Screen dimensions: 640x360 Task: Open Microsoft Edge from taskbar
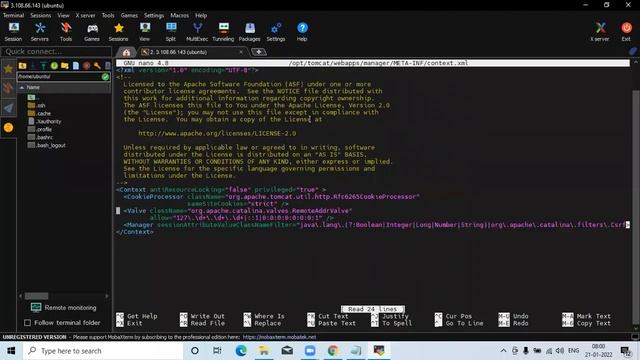point(241,351)
